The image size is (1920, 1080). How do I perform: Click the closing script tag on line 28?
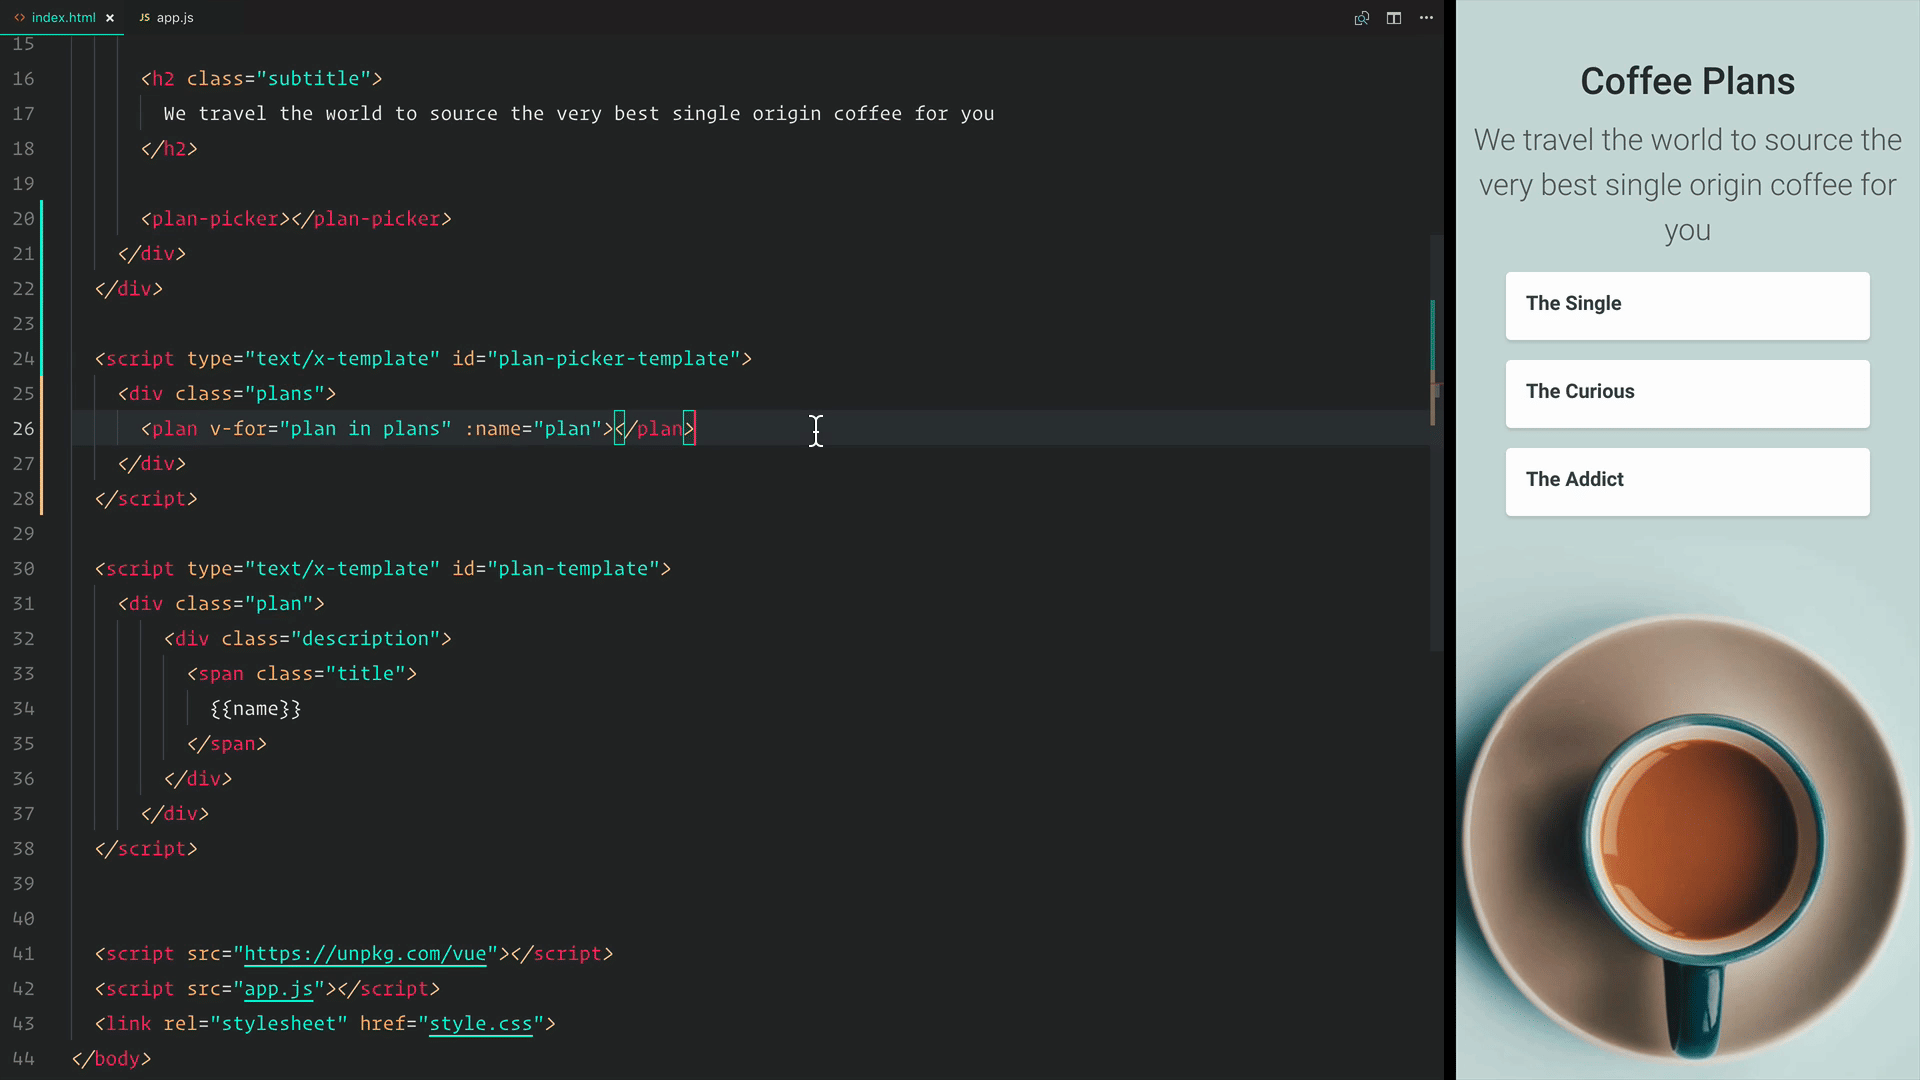pyautogui.click(x=146, y=499)
